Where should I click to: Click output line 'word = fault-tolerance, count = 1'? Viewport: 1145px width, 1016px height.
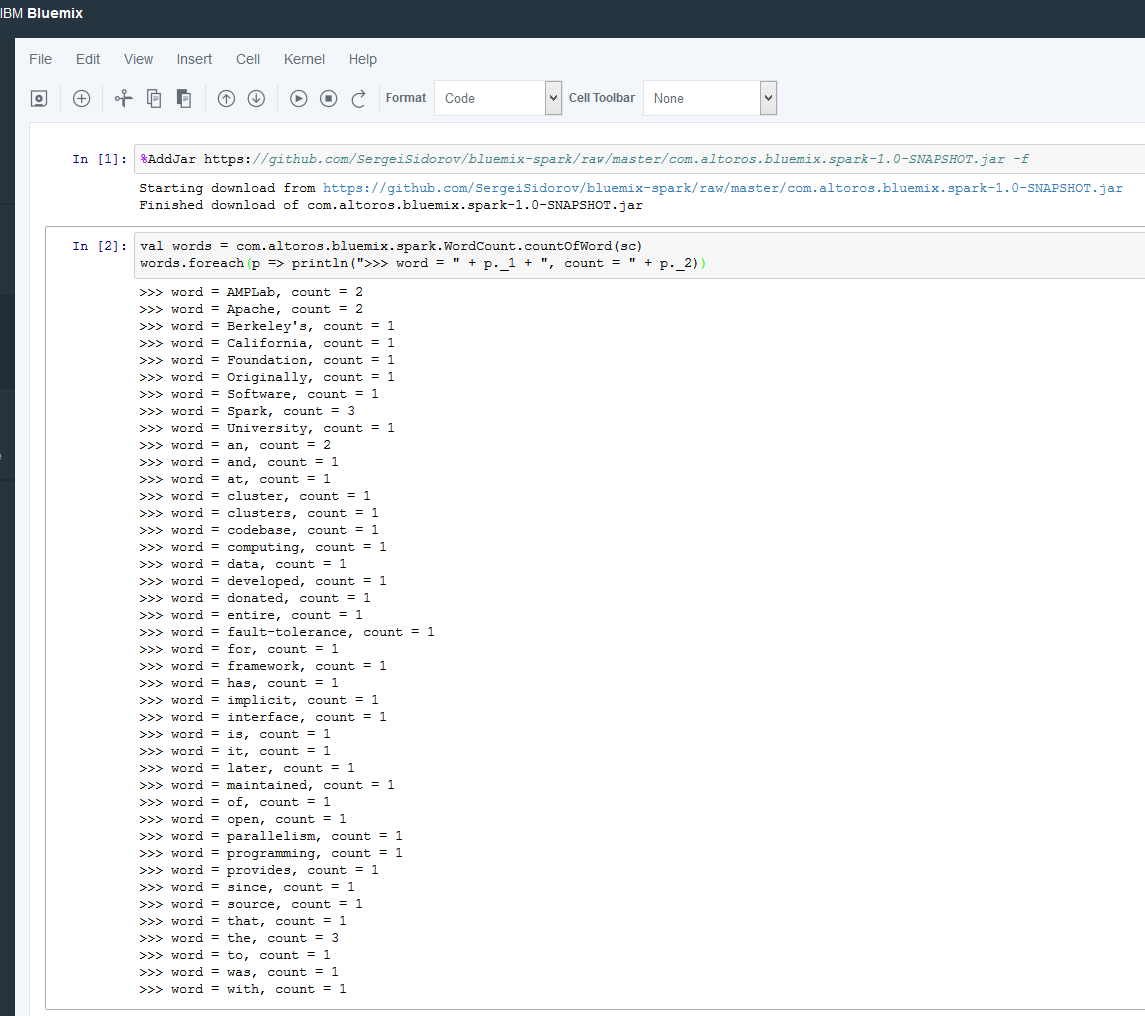click(x=287, y=632)
